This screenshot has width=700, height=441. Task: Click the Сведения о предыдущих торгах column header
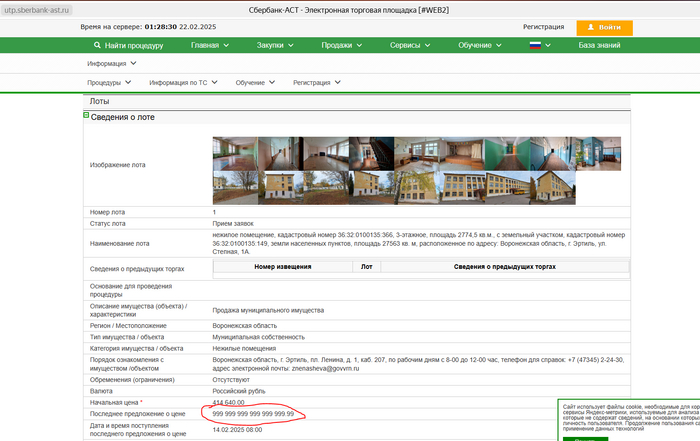pos(504,266)
